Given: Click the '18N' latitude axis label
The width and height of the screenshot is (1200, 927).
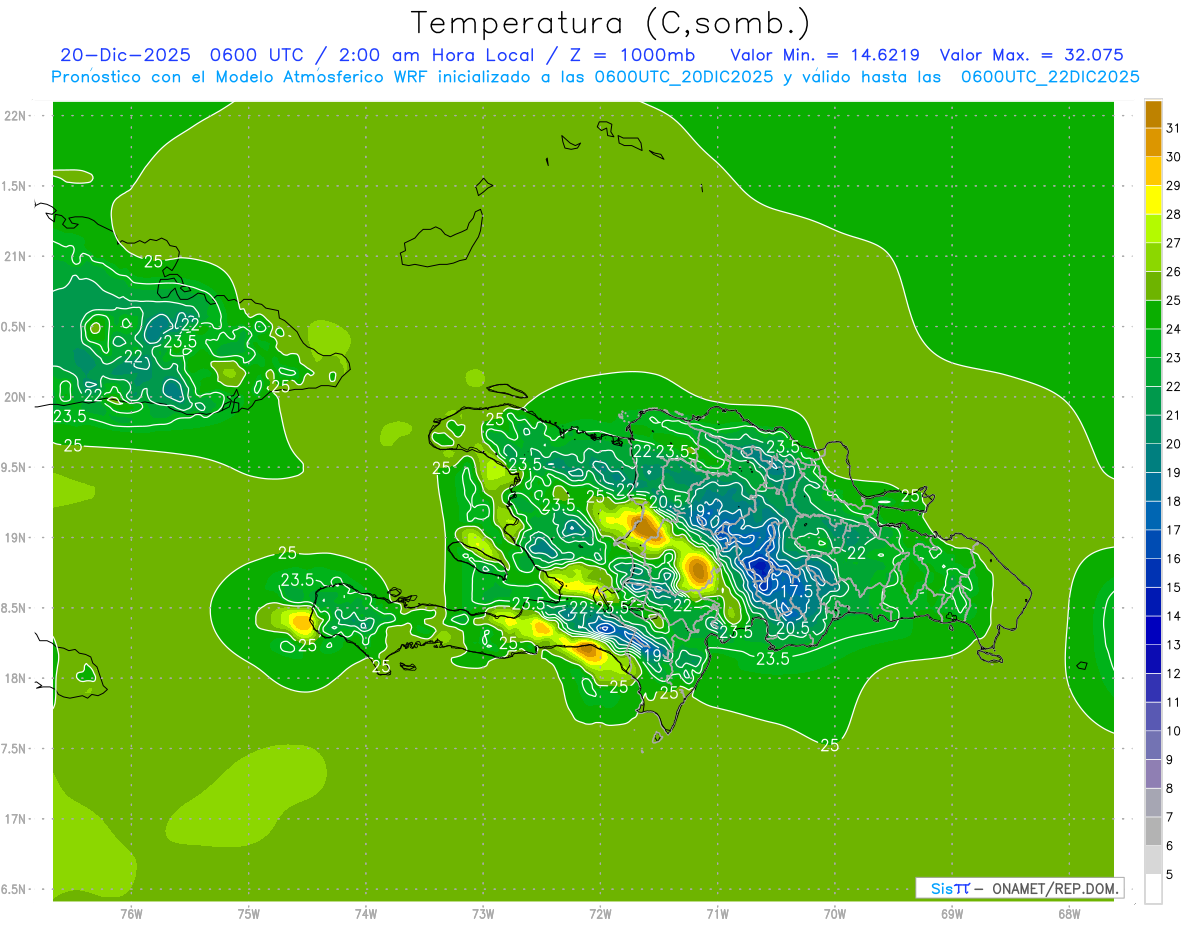Looking at the screenshot, I should (x=16, y=679).
